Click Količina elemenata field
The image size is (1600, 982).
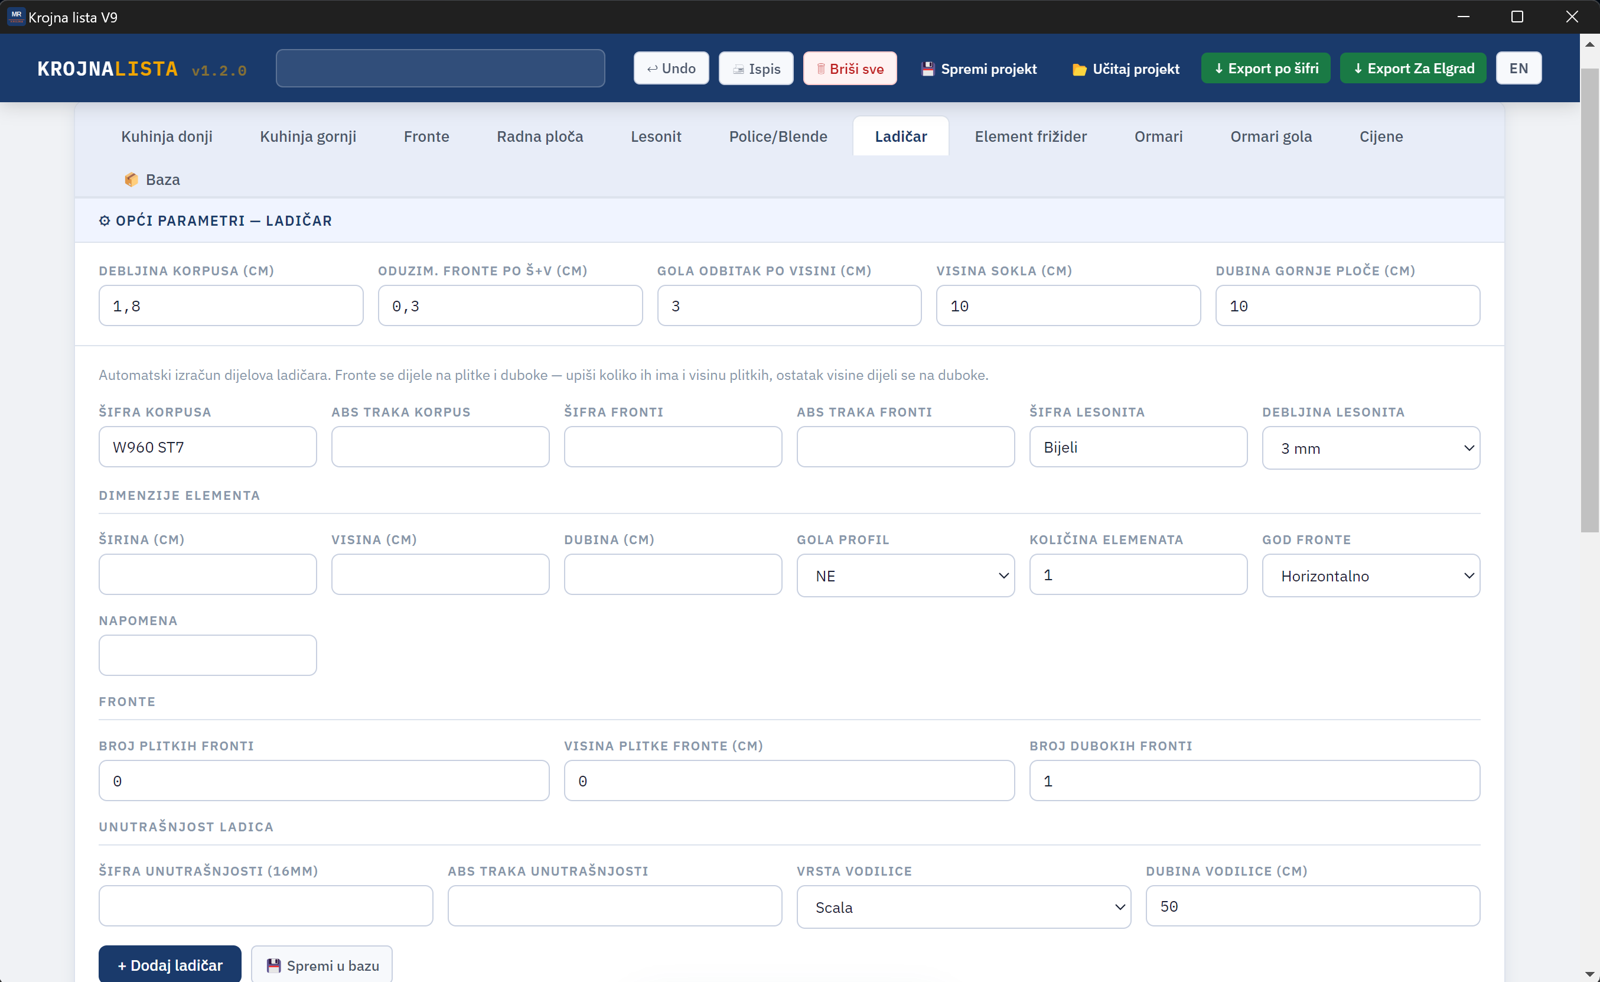(1138, 575)
